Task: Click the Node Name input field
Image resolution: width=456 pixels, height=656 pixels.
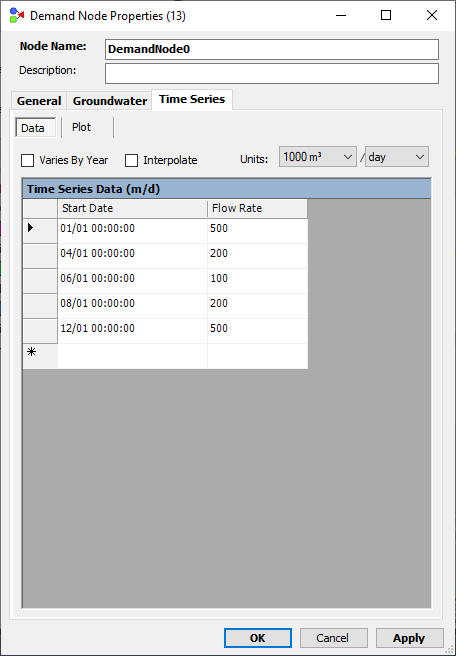Action: [272, 49]
